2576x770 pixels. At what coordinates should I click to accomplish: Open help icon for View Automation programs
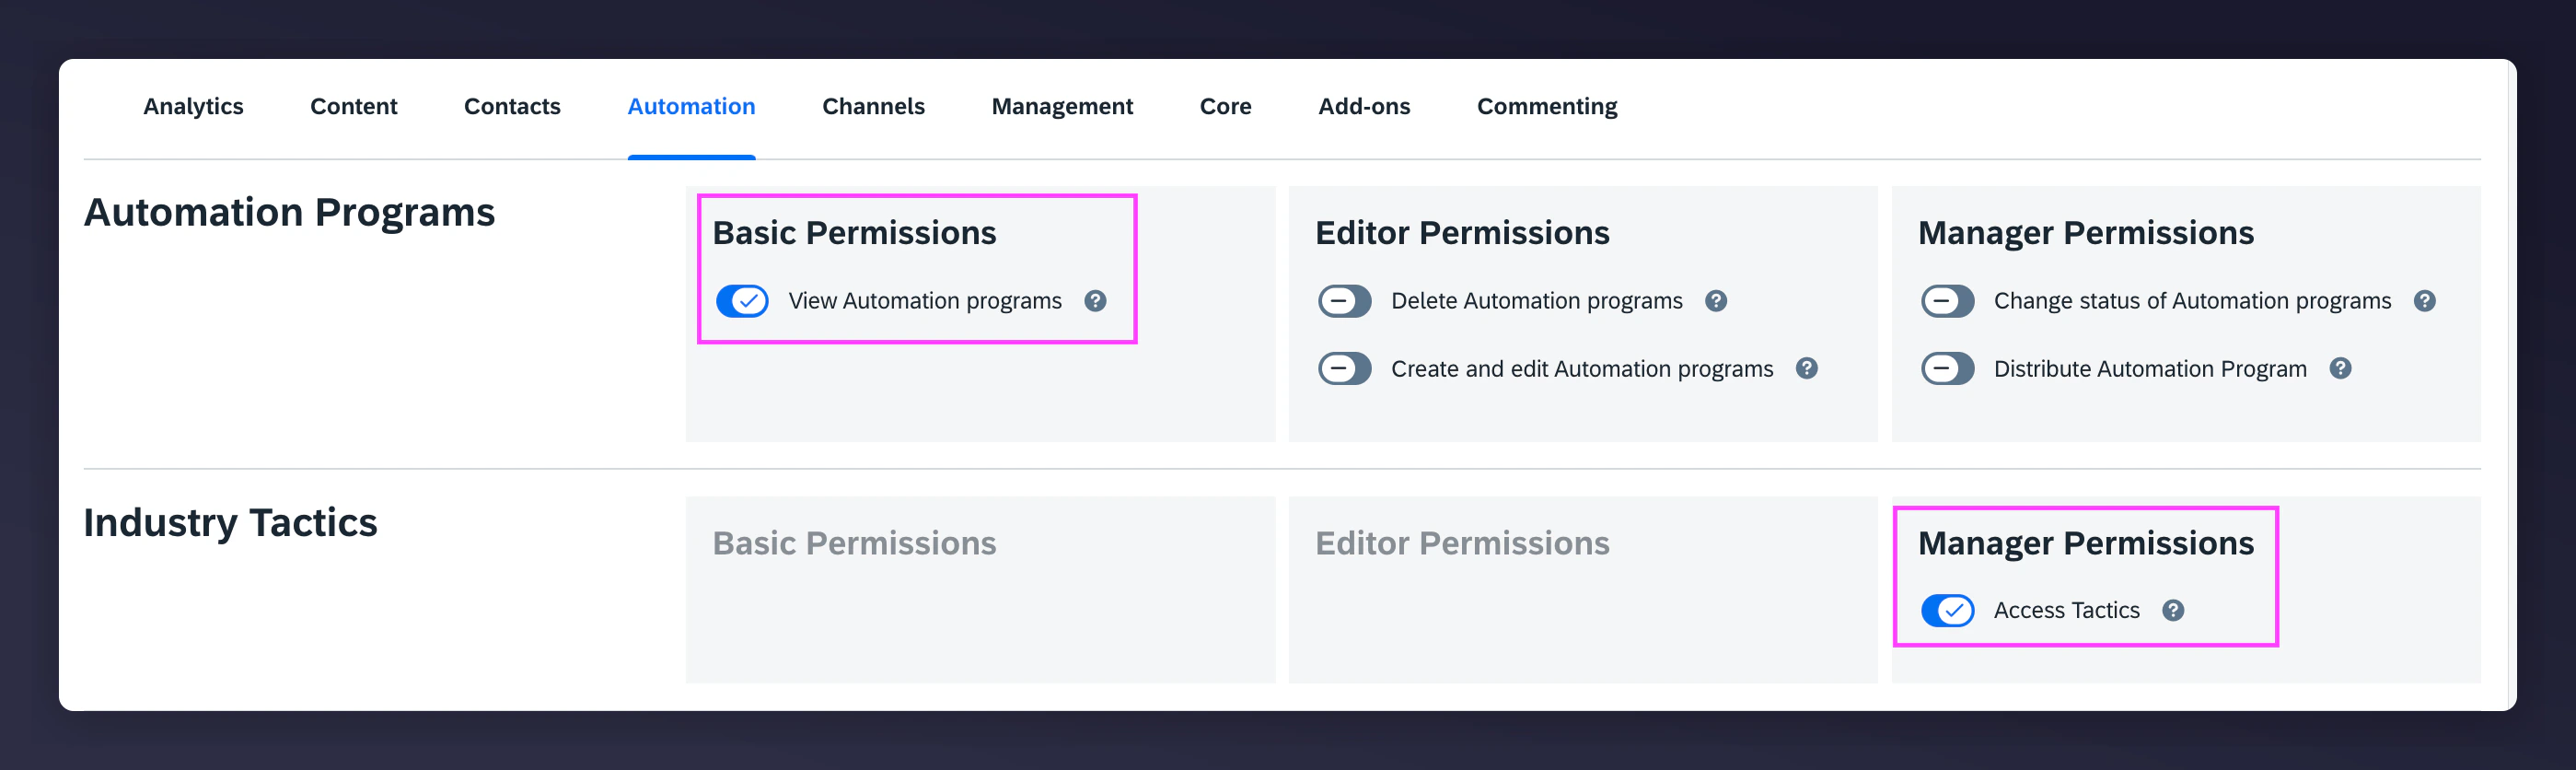[x=1095, y=301]
